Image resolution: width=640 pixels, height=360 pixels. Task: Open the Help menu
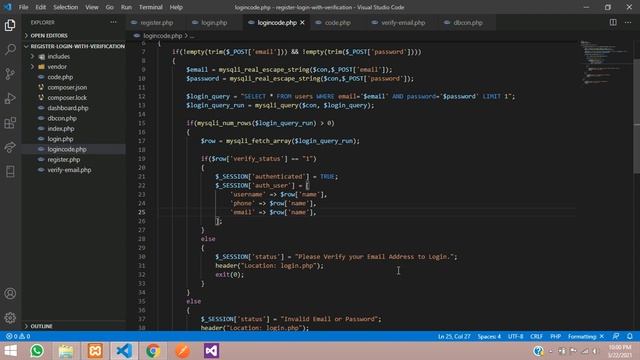coord(176,7)
